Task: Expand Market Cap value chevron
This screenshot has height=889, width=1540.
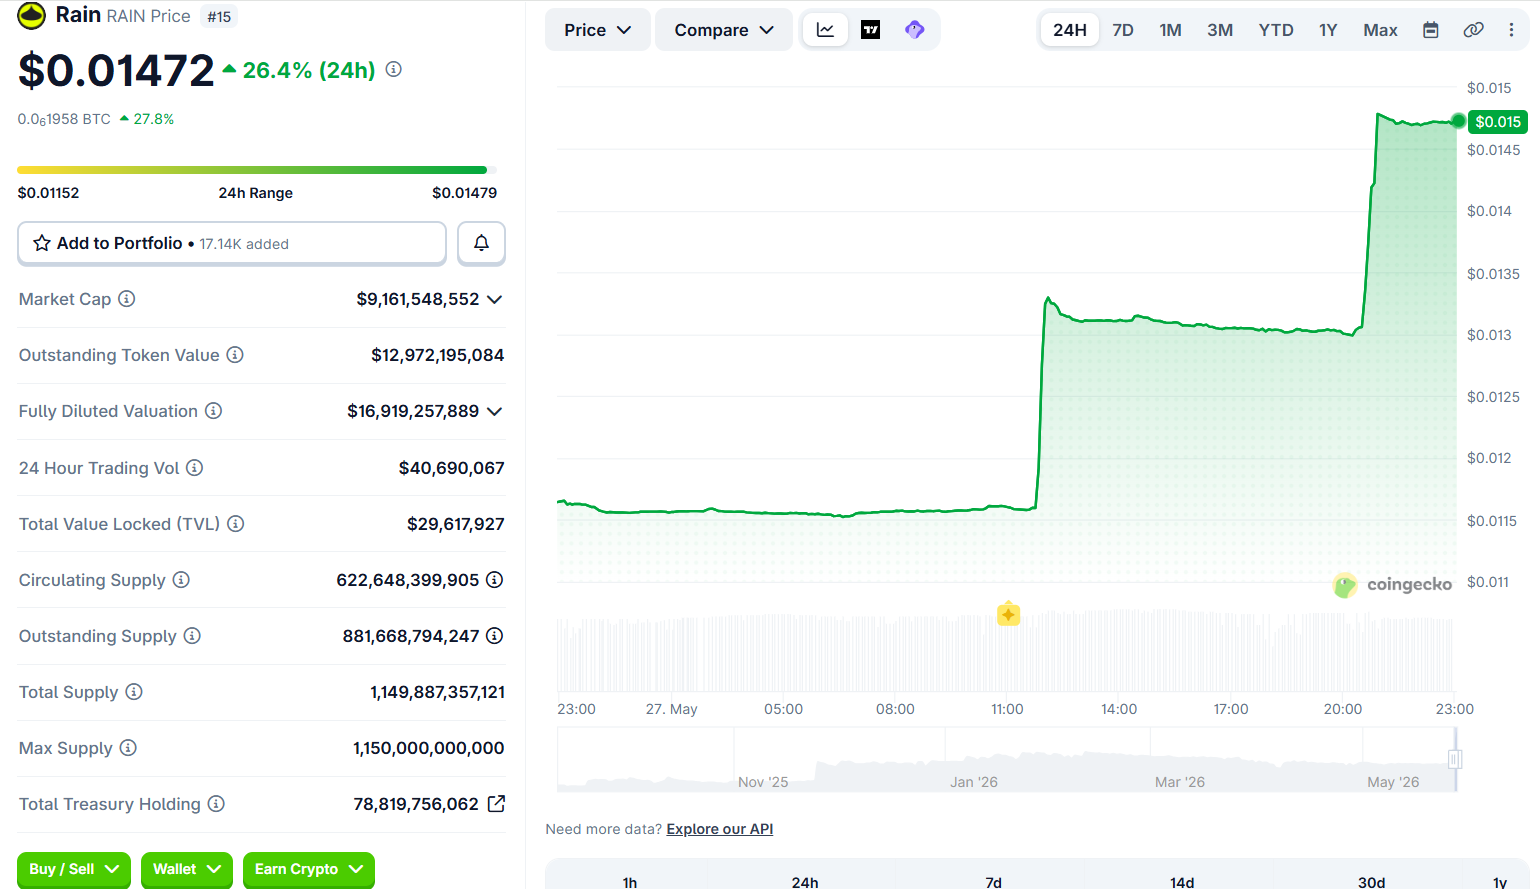Action: click(x=494, y=299)
